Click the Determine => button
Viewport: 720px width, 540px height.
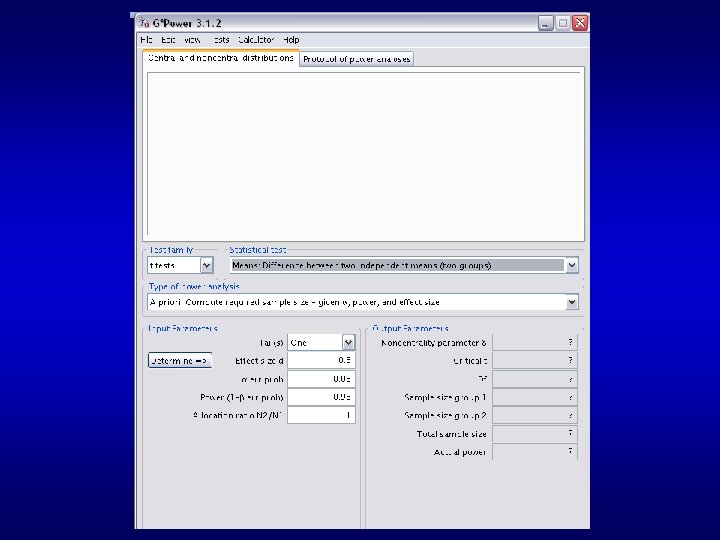[x=180, y=360]
